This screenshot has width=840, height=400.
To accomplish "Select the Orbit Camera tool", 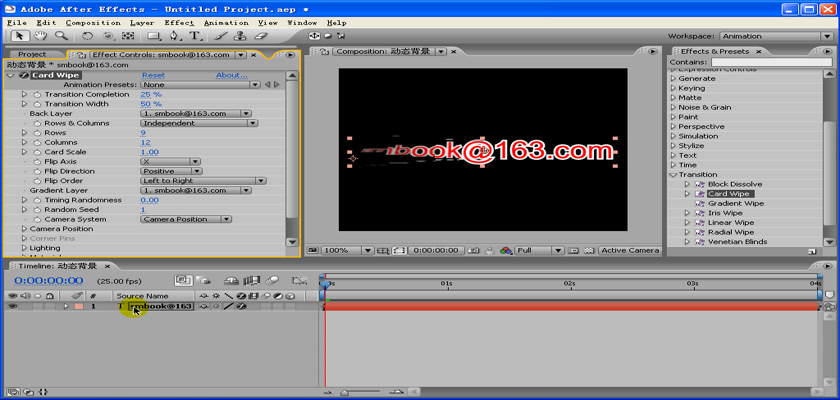I will [x=108, y=36].
